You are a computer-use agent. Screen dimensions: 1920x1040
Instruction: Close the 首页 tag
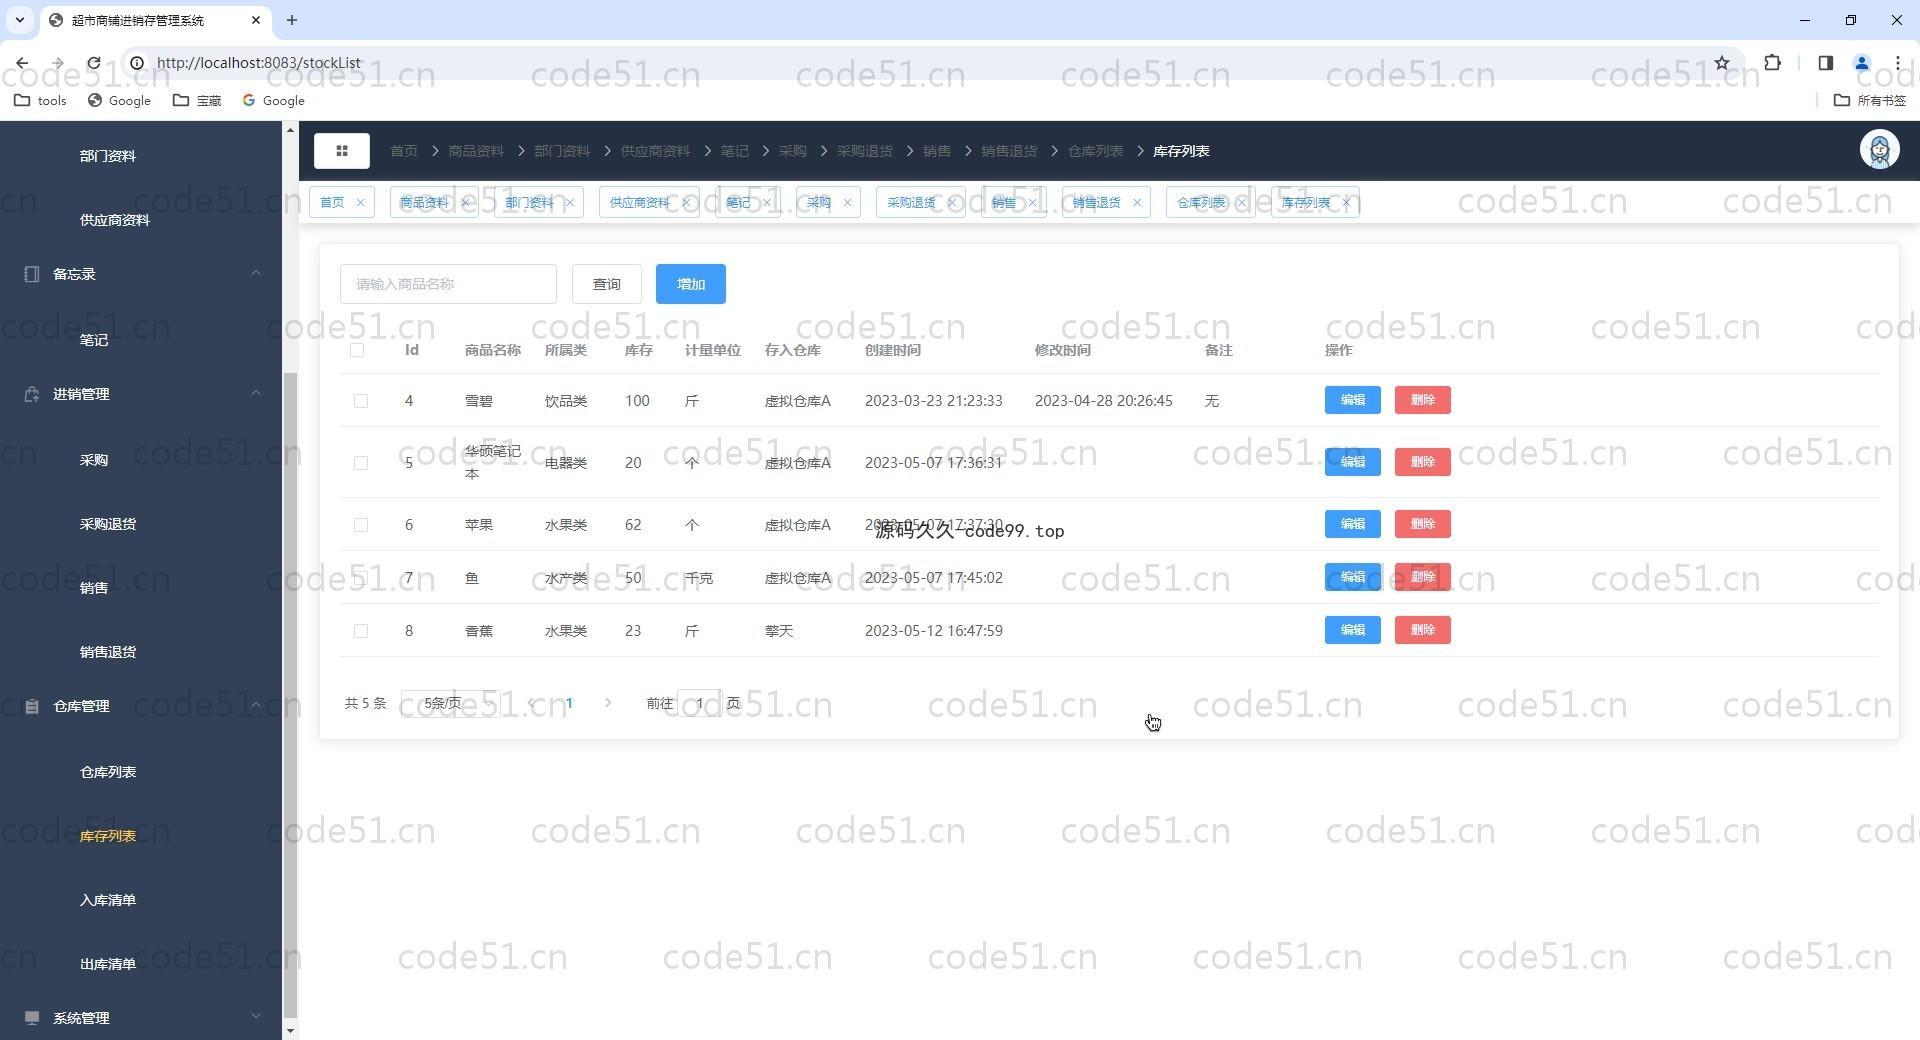361,202
